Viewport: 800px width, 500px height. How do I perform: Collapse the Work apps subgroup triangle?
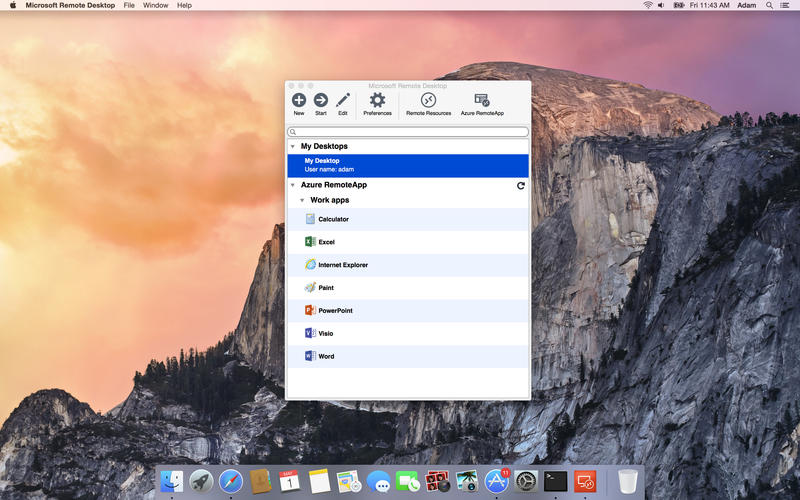click(x=302, y=201)
